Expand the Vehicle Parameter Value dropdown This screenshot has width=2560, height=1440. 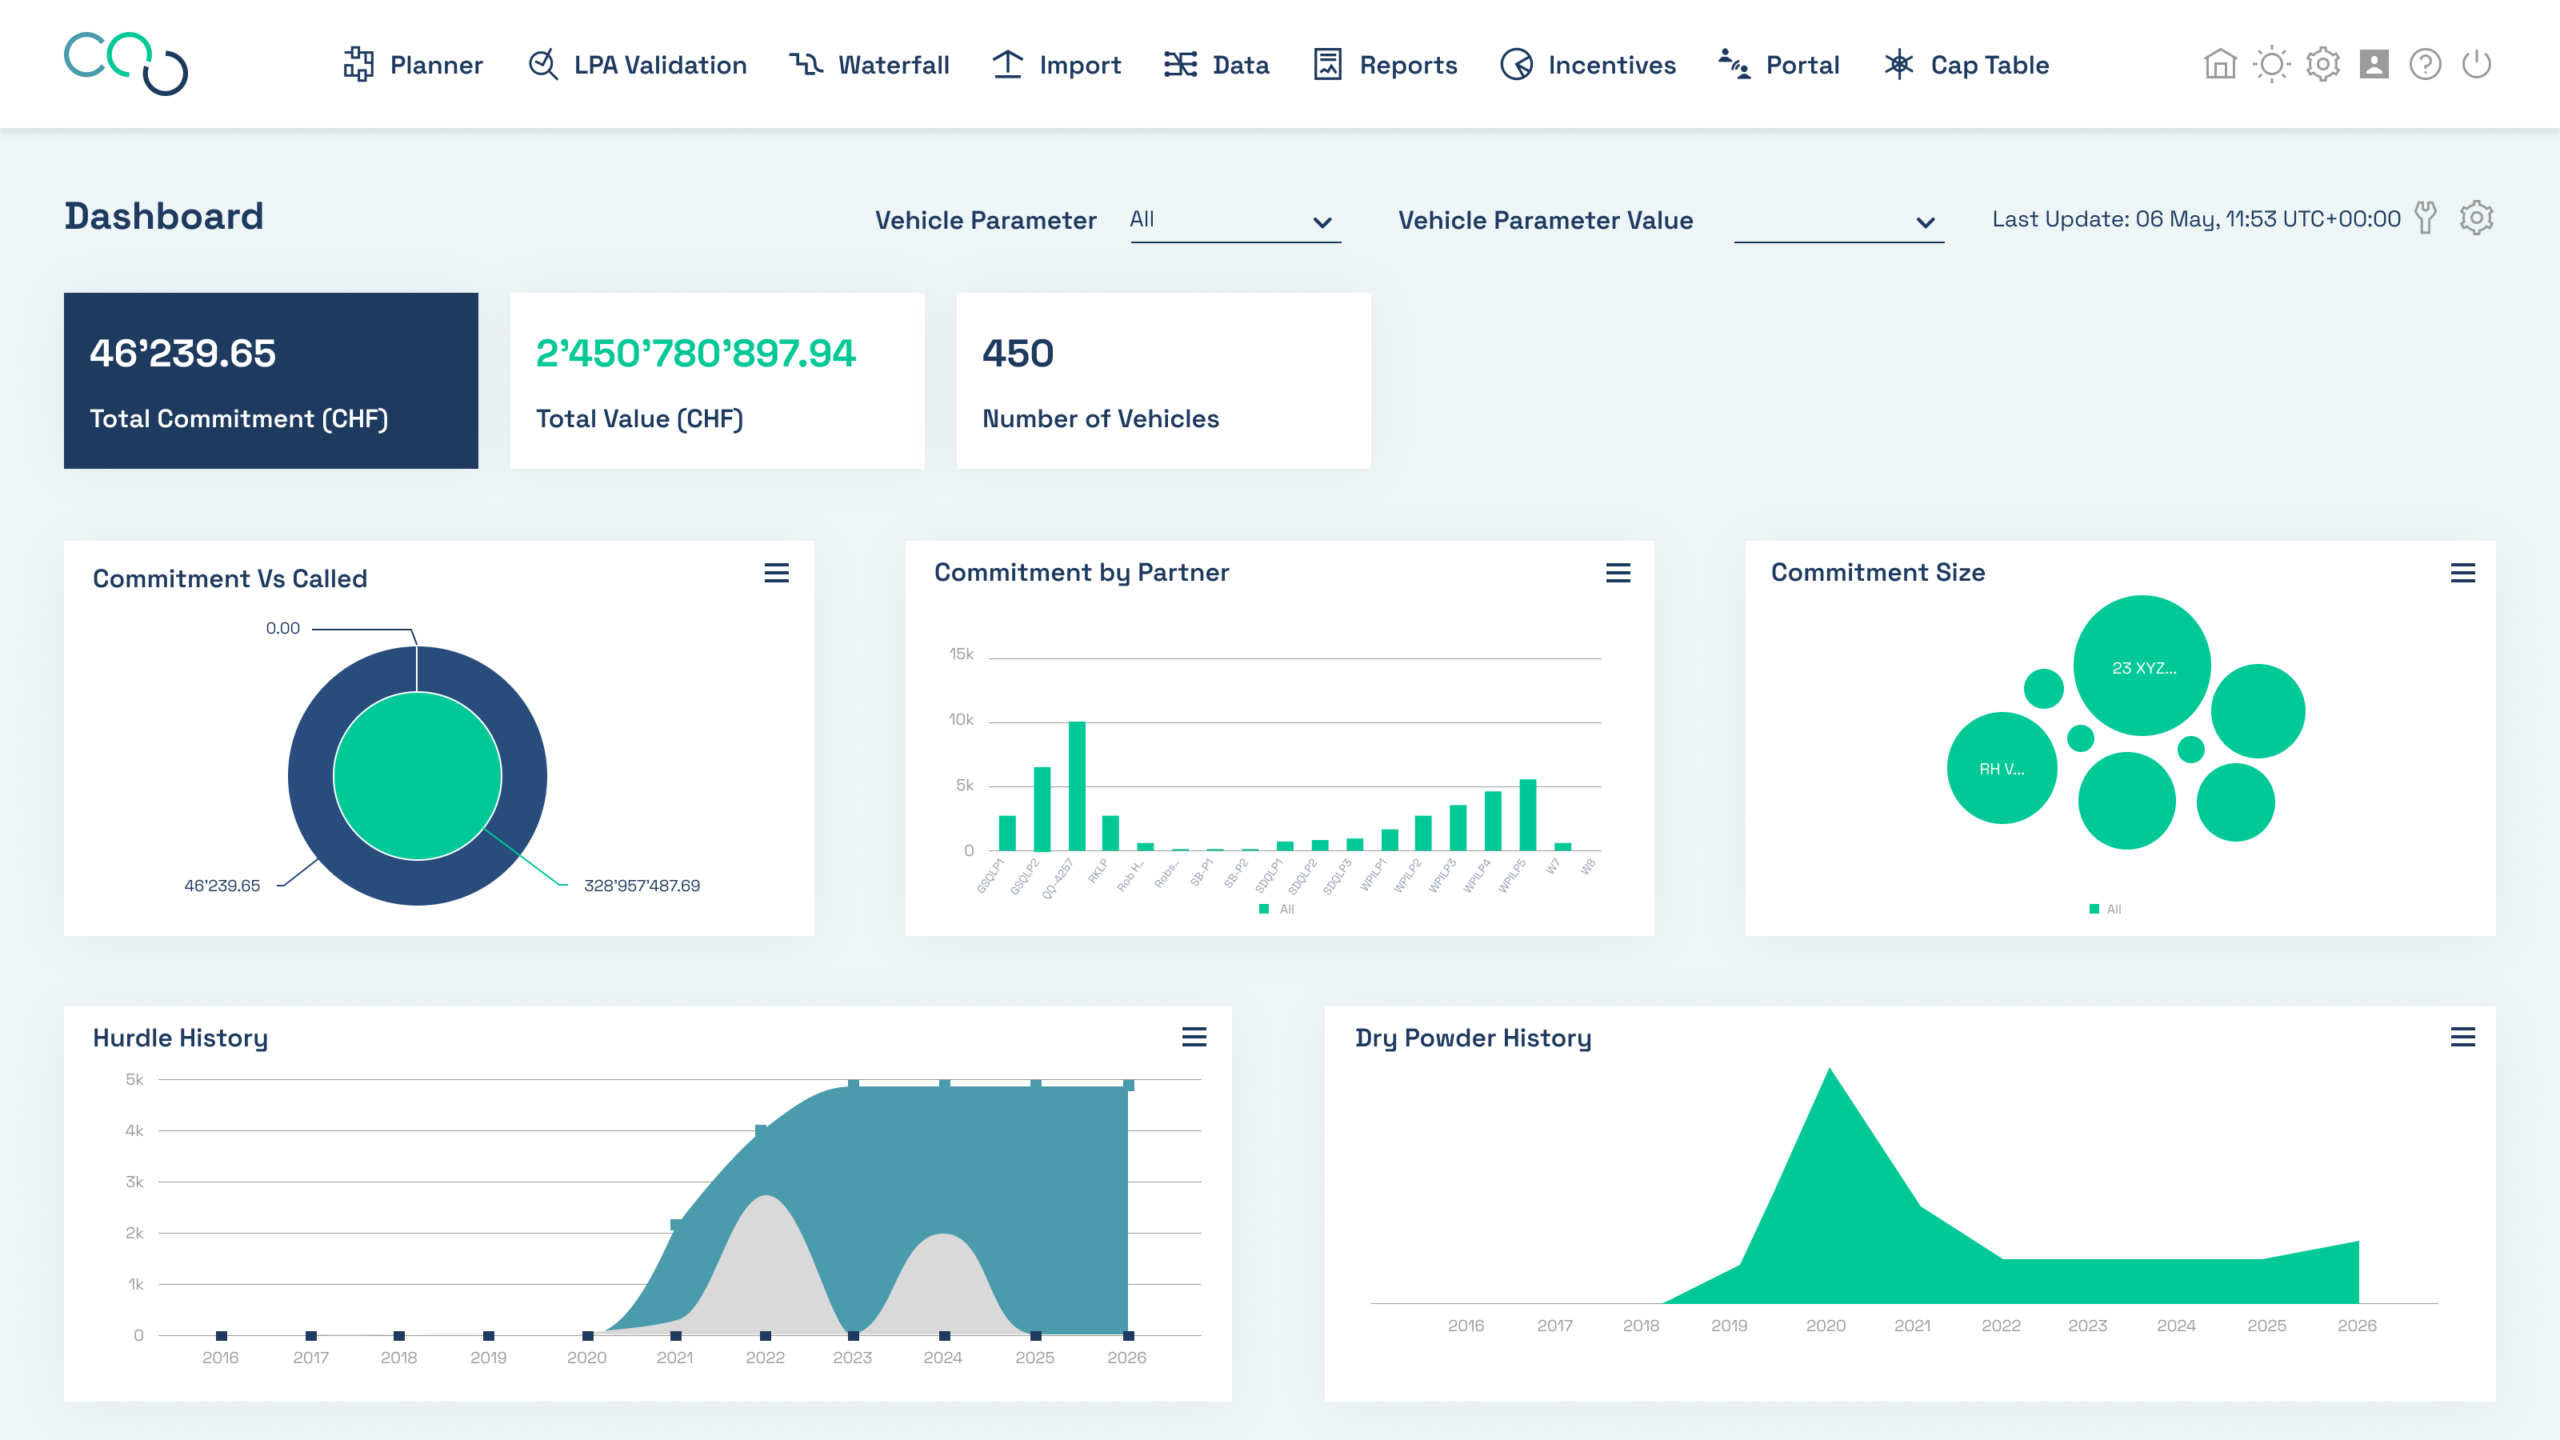(1839, 221)
